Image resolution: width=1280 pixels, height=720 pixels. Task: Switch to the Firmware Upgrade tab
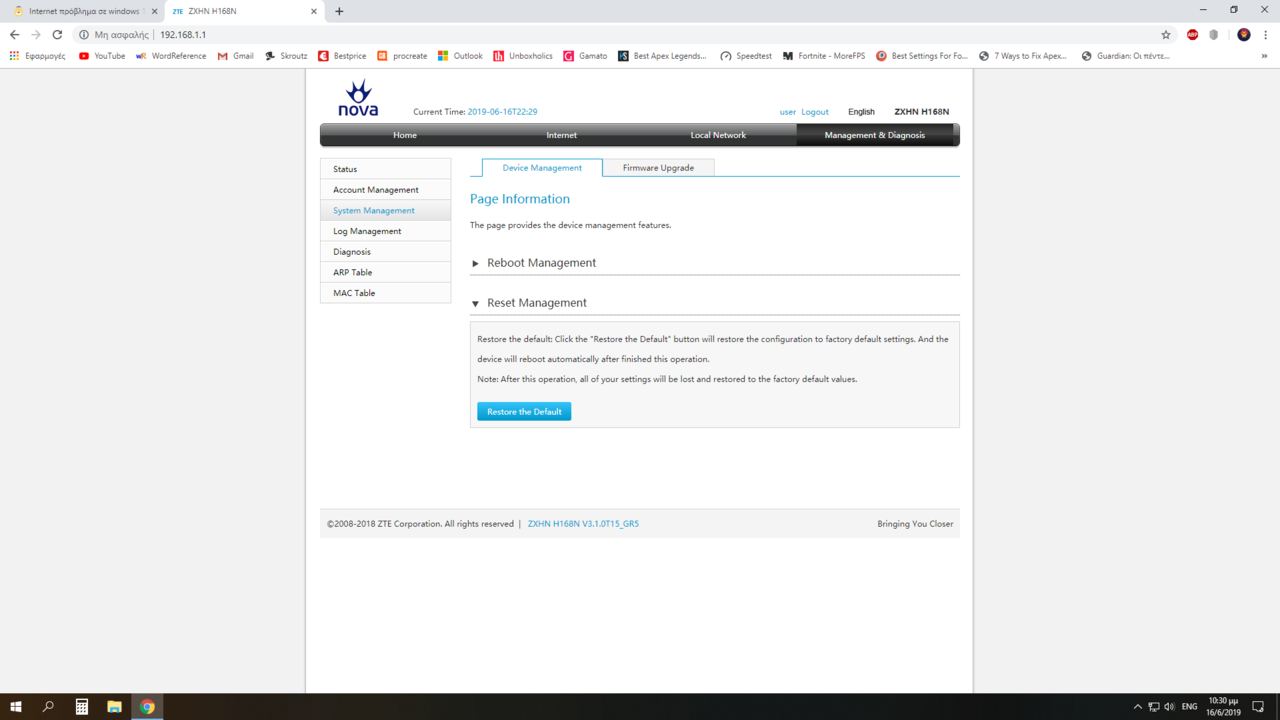pyautogui.click(x=658, y=168)
